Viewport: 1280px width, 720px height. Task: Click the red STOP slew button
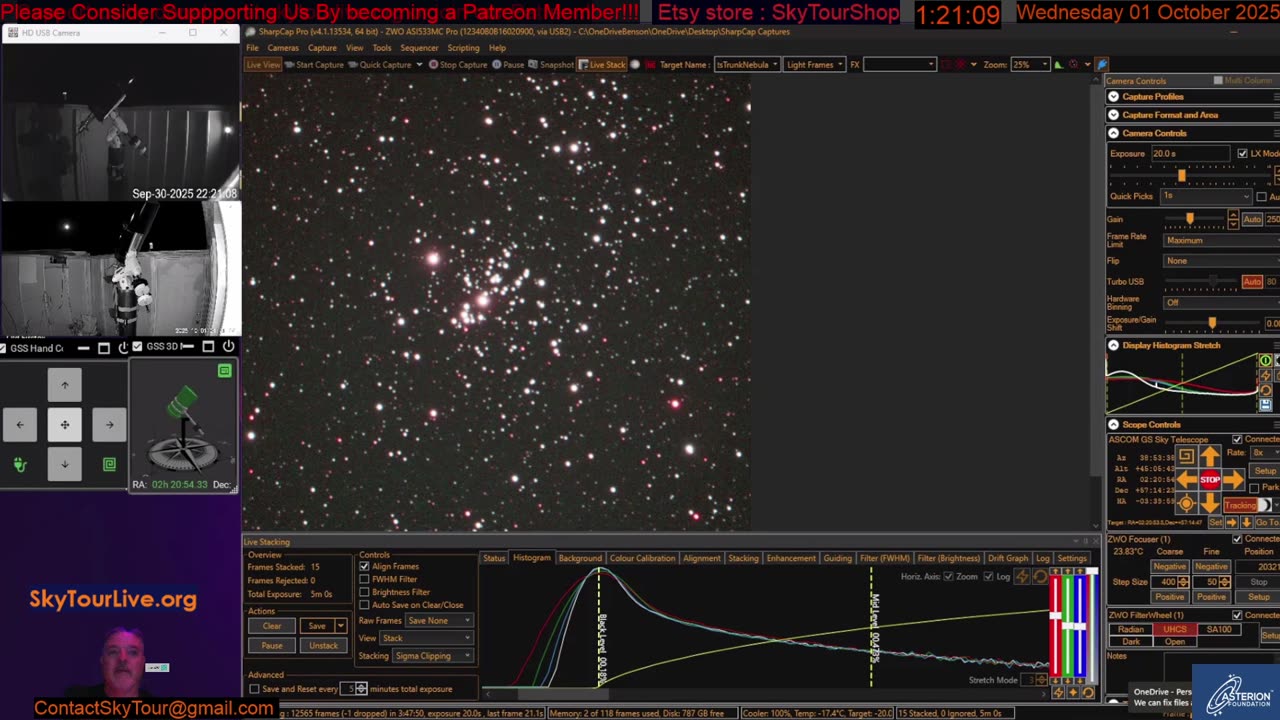point(1210,480)
